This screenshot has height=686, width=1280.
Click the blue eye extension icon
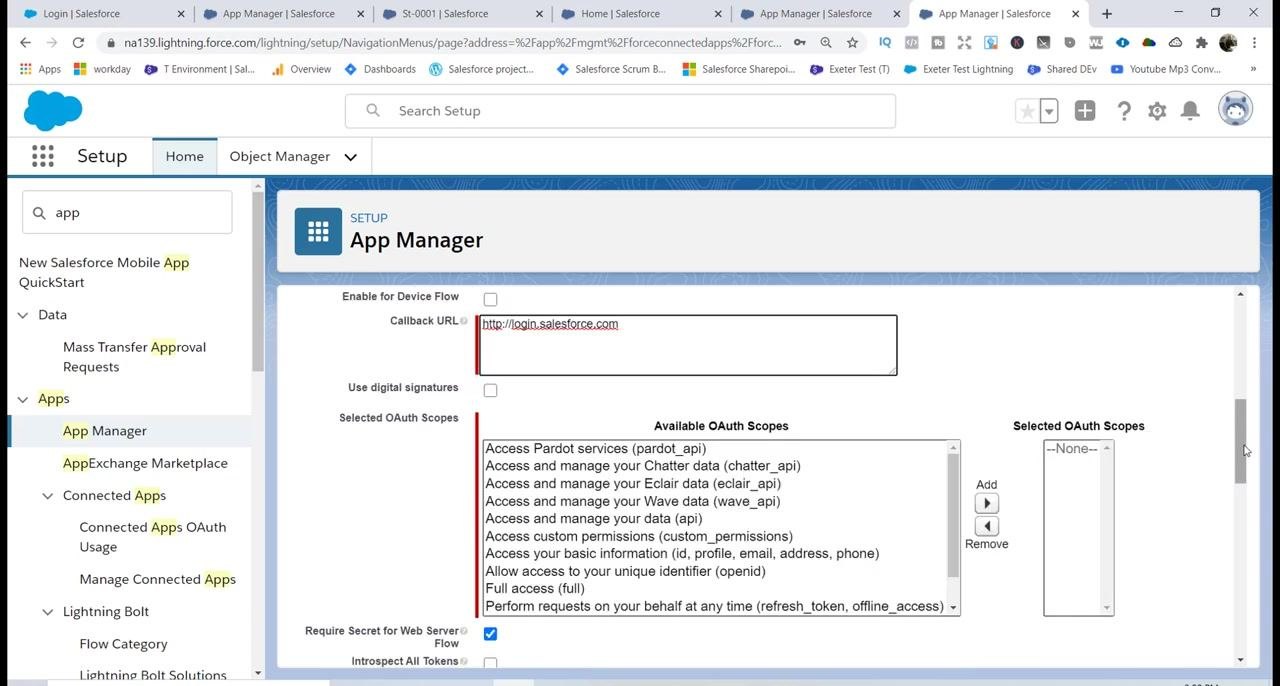1122,43
